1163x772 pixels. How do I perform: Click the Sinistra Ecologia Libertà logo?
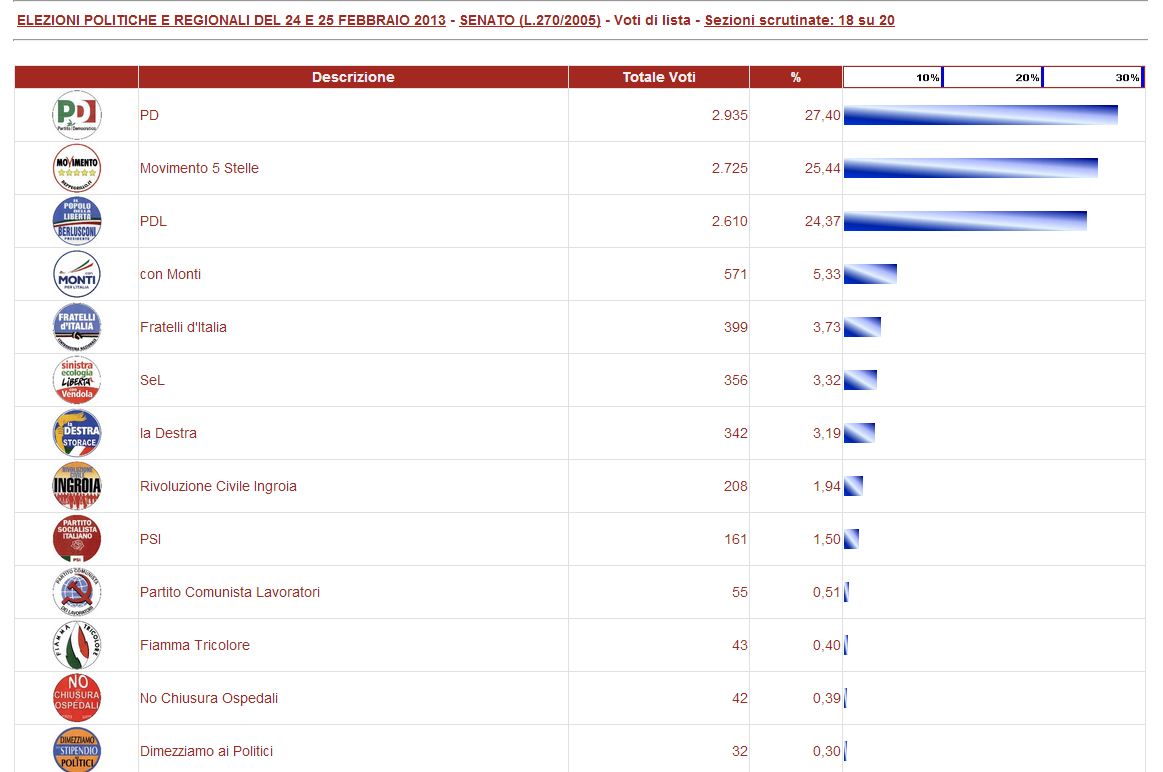tap(76, 380)
